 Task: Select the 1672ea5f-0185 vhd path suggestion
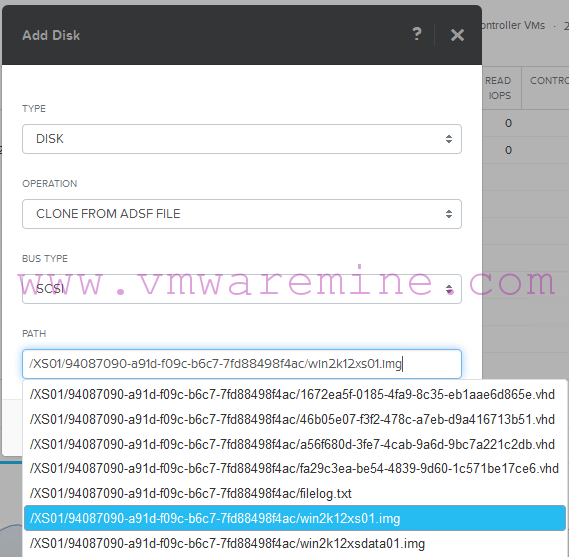coord(295,395)
